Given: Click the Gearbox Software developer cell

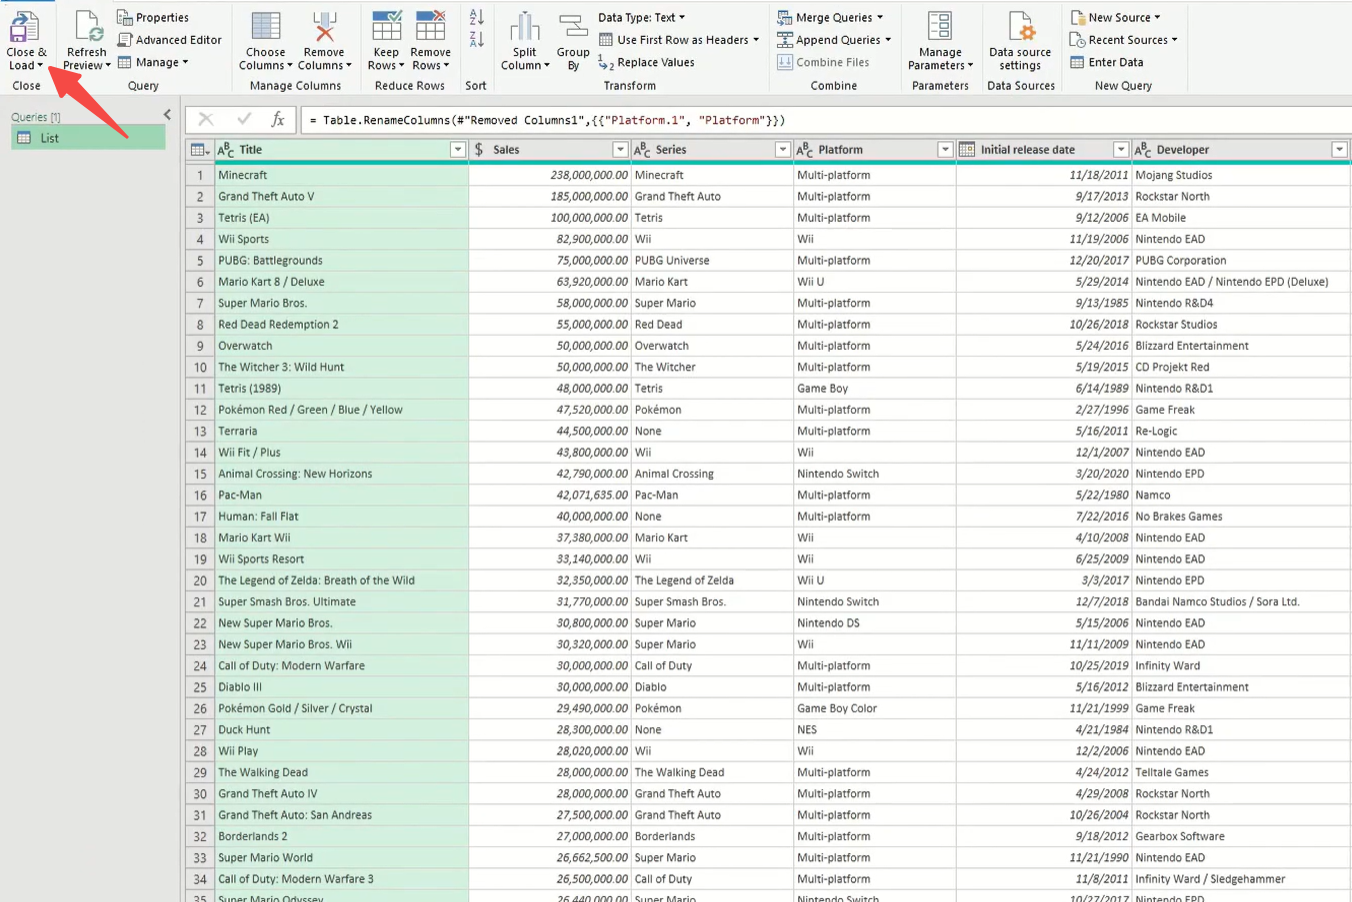Looking at the screenshot, I should click(x=1241, y=836).
